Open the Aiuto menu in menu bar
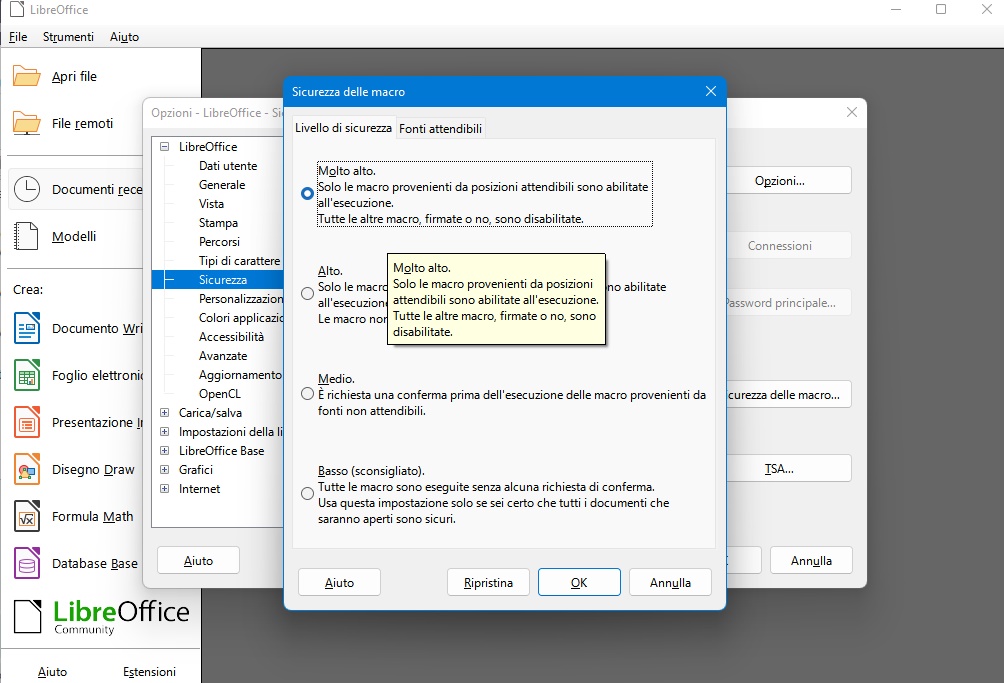 pos(124,37)
